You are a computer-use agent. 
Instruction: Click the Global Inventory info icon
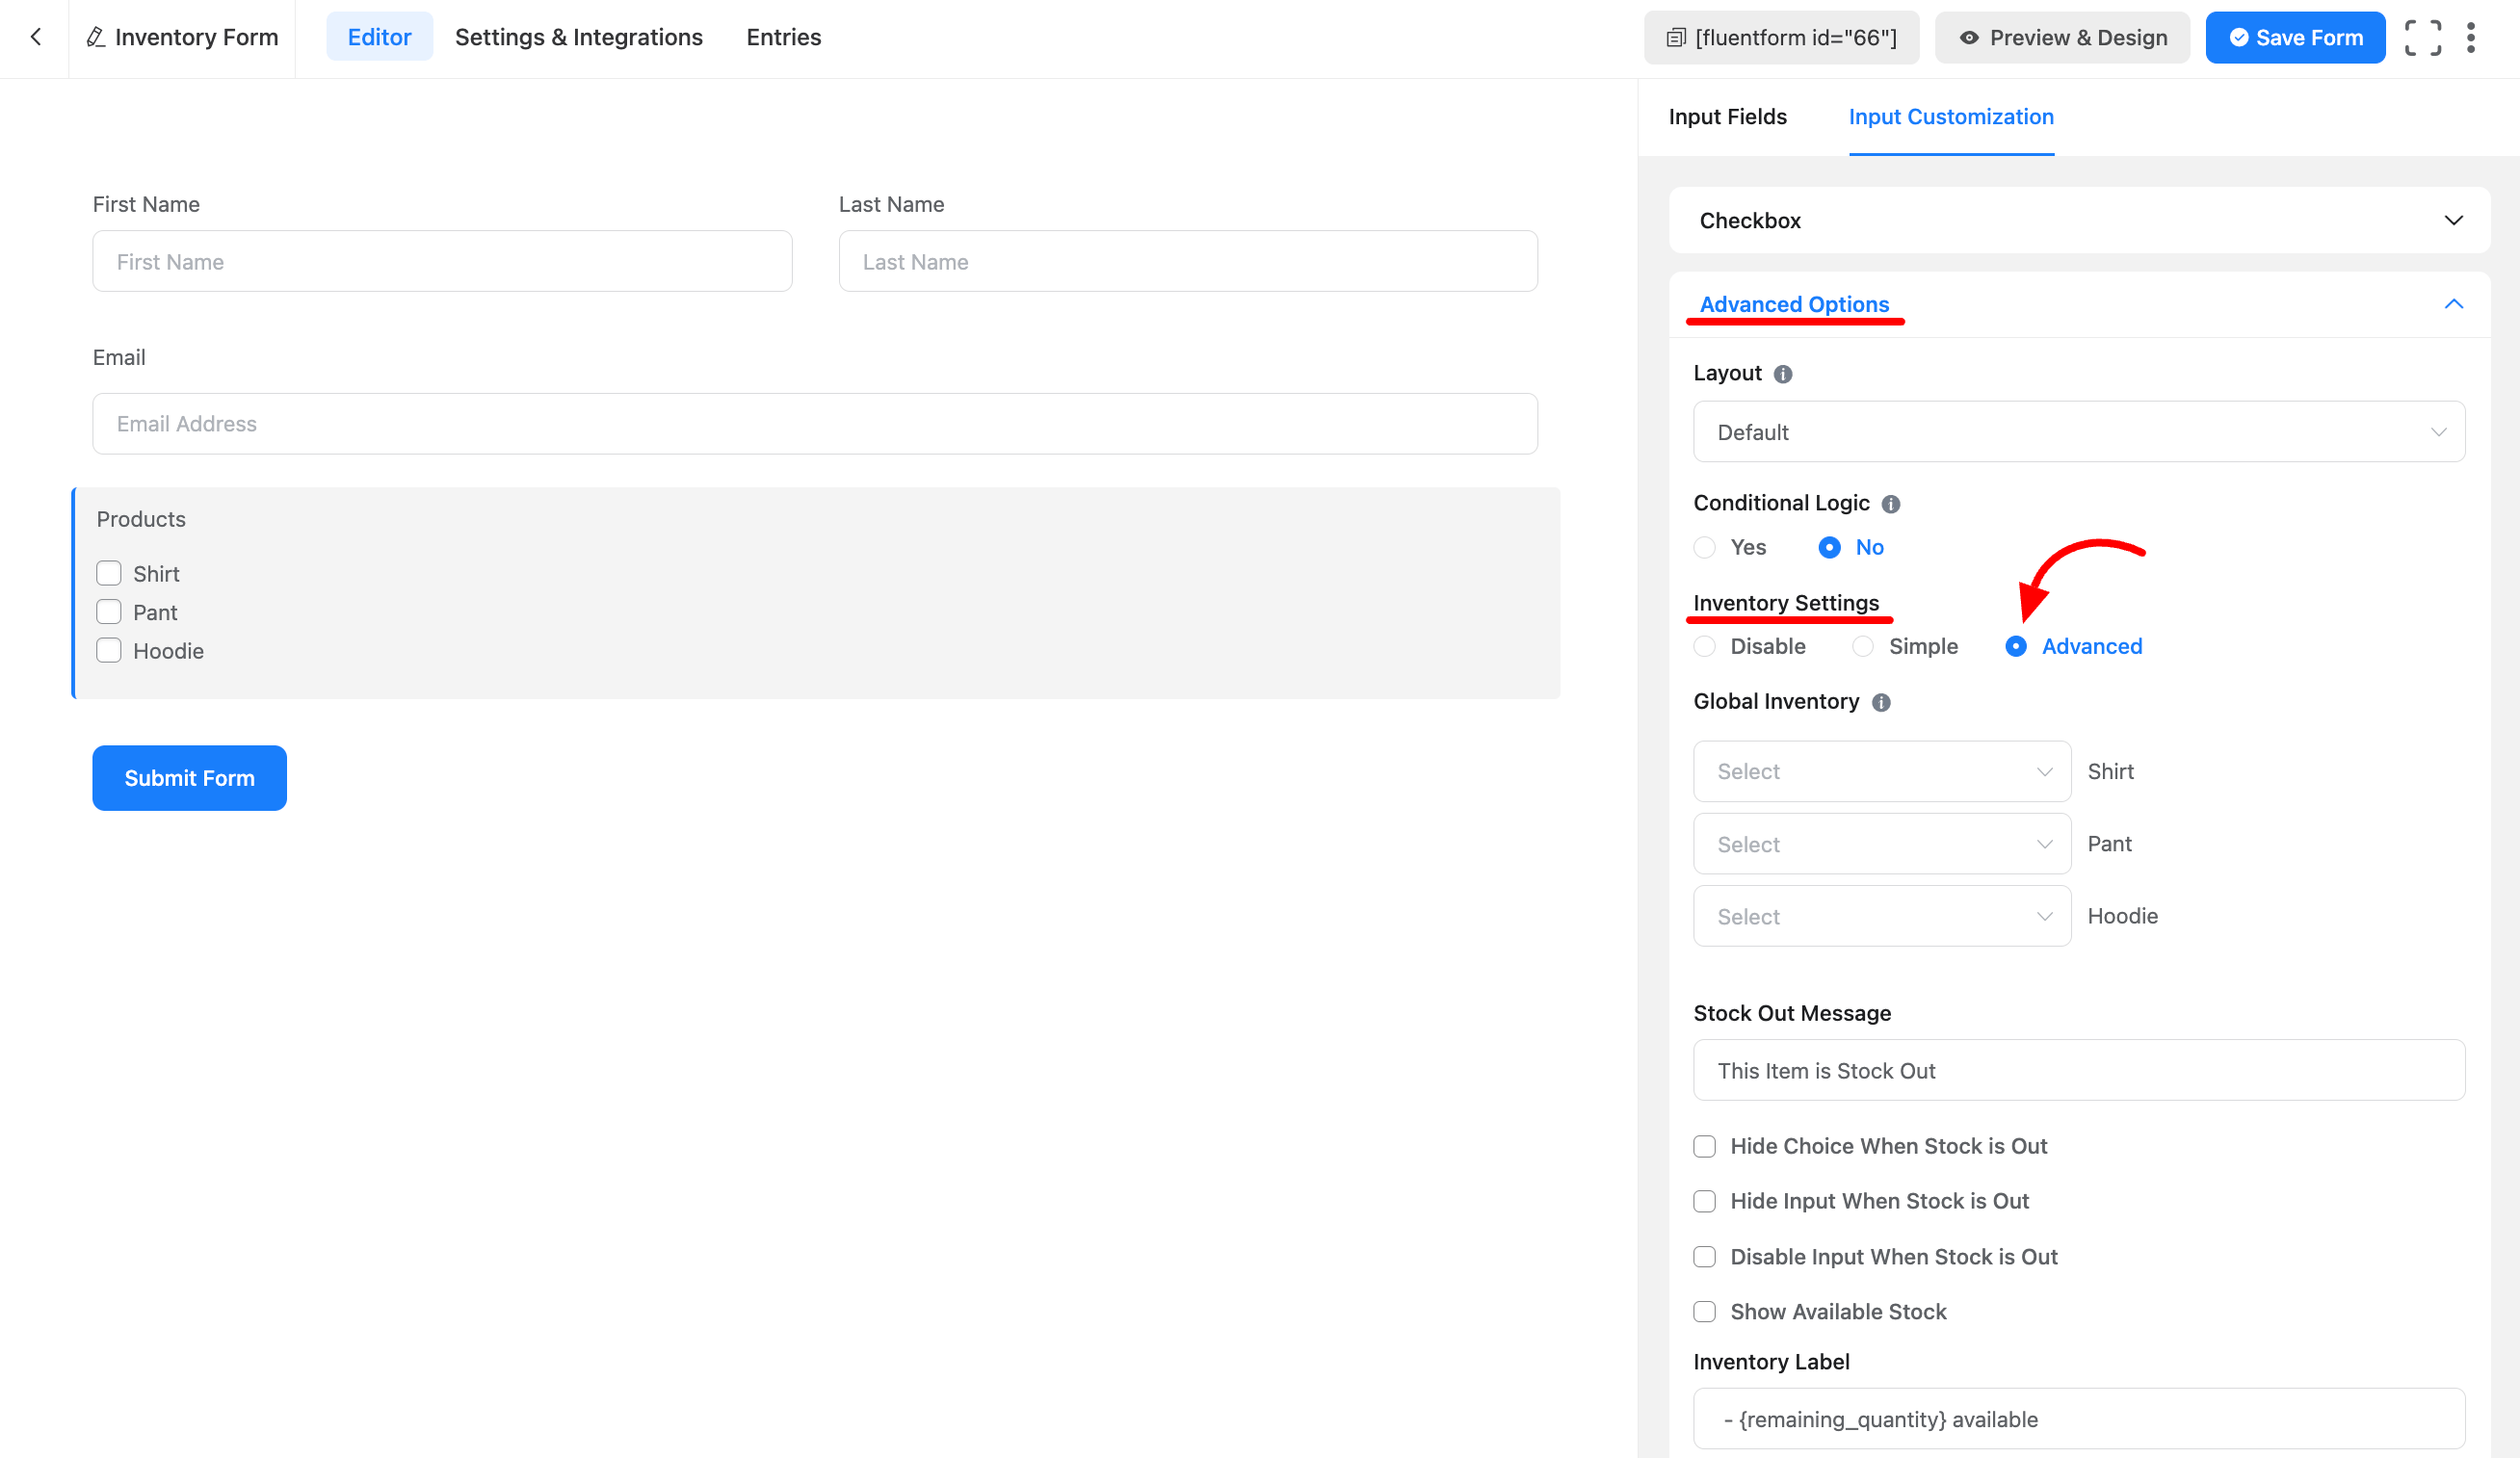(1881, 702)
